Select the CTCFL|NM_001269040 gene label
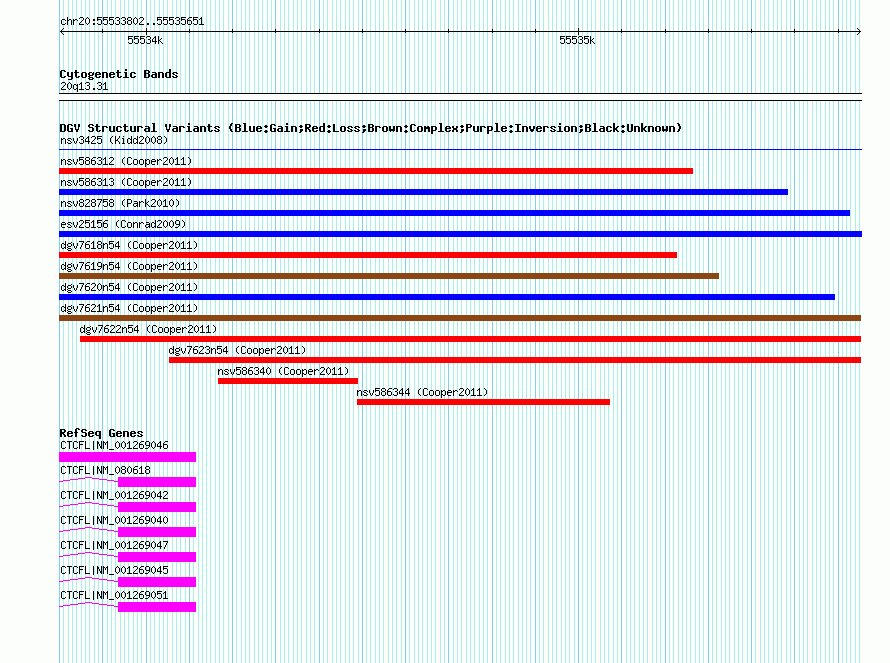 pyautogui.click(x=114, y=520)
